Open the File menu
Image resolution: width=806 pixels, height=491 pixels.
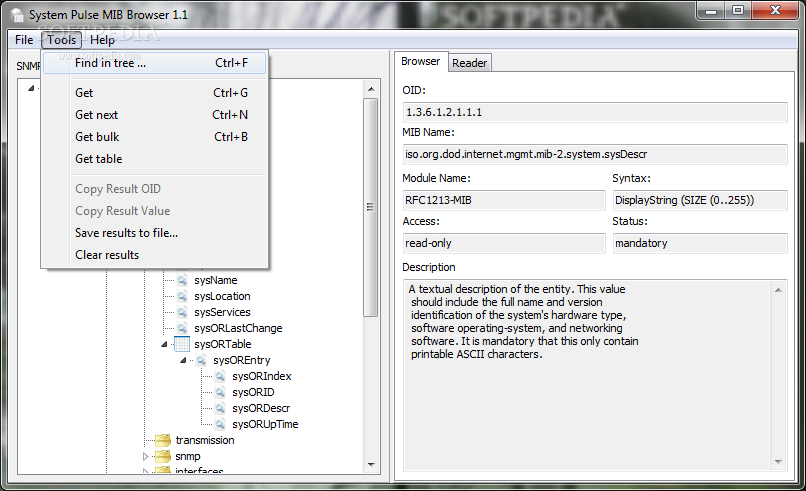pyautogui.click(x=24, y=40)
